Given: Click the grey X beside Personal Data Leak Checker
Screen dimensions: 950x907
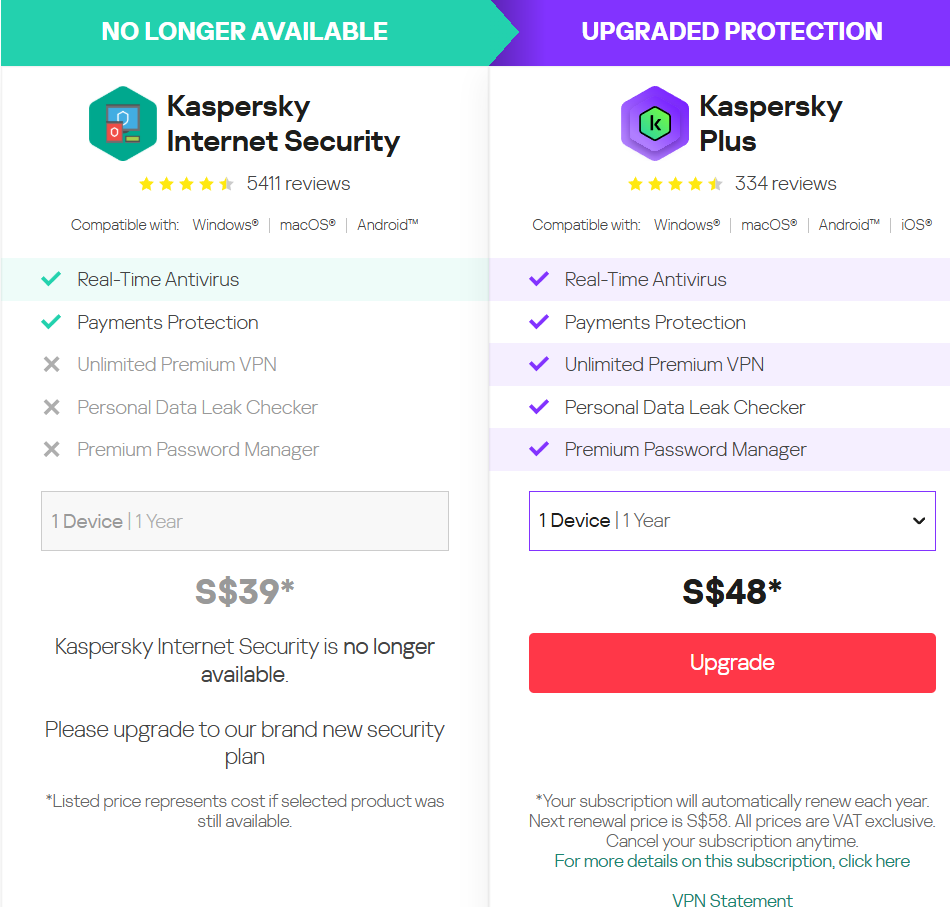Looking at the screenshot, I should [51, 407].
